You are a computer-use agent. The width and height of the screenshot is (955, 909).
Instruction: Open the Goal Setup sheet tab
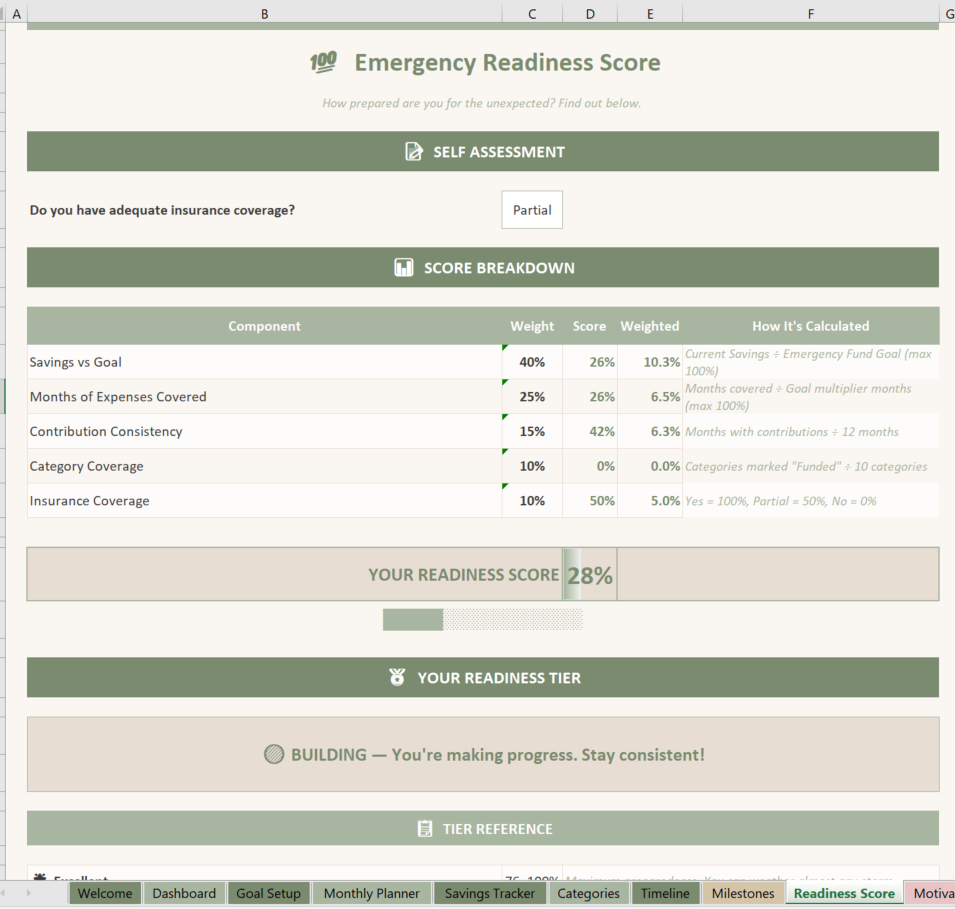(268, 893)
